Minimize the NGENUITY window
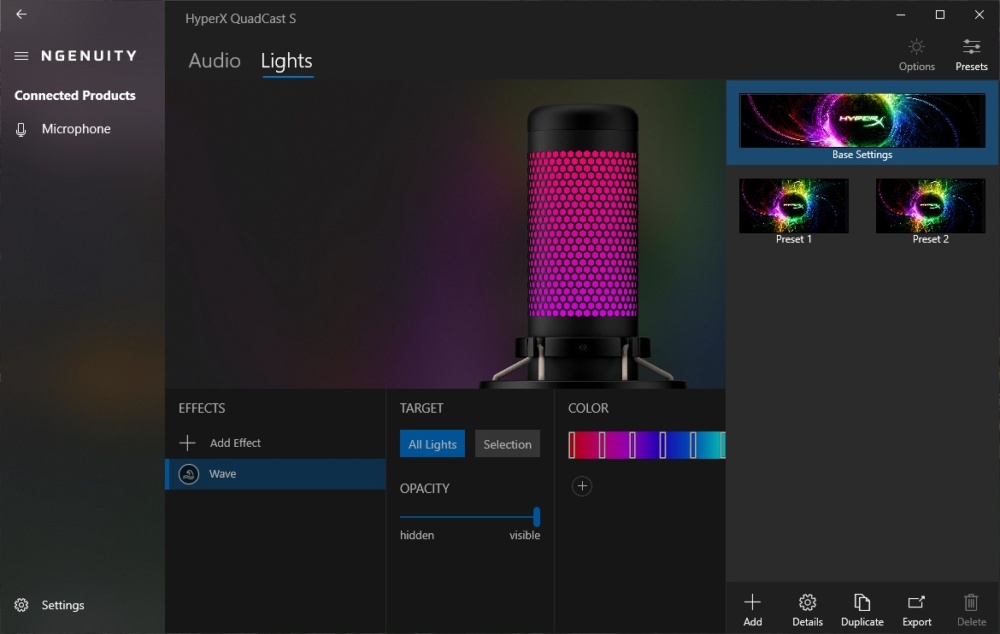The image size is (1000, 634). point(901,15)
